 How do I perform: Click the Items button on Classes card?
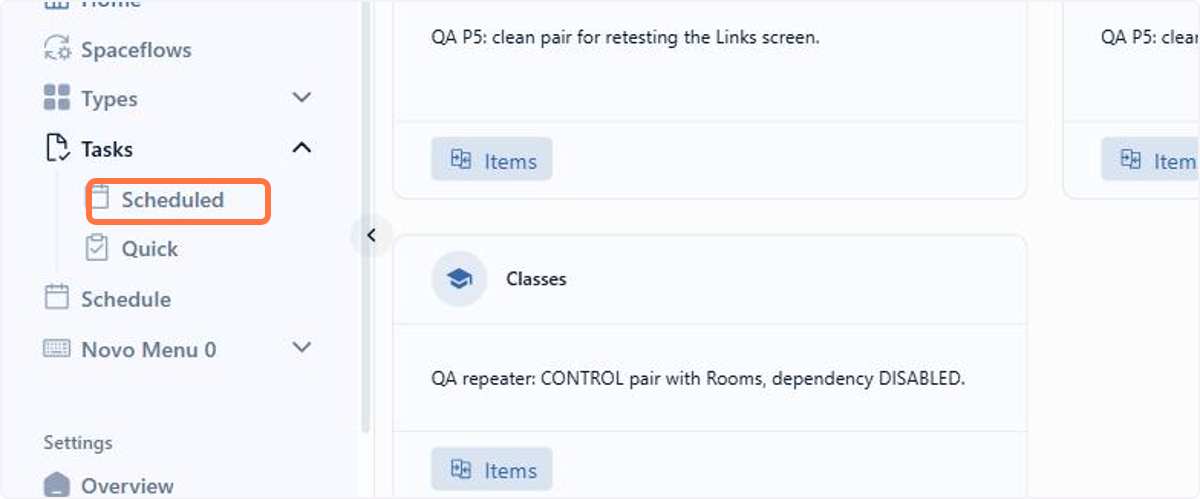492,470
